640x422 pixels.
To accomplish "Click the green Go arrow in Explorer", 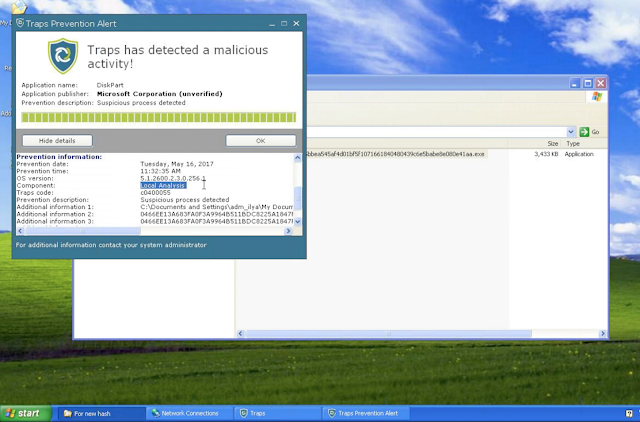I will pos(584,132).
